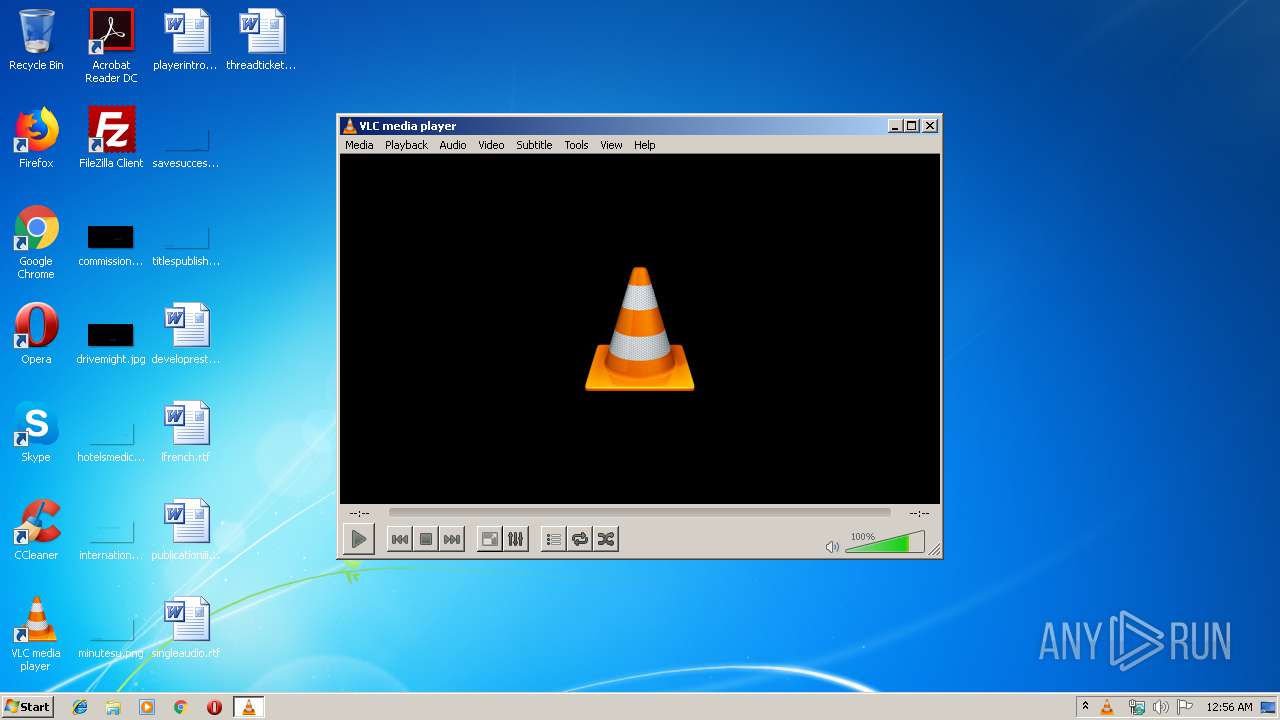Select publication Word document icon
Image resolution: width=1280 pixels, height=720 pixels.
coord(186,530)
